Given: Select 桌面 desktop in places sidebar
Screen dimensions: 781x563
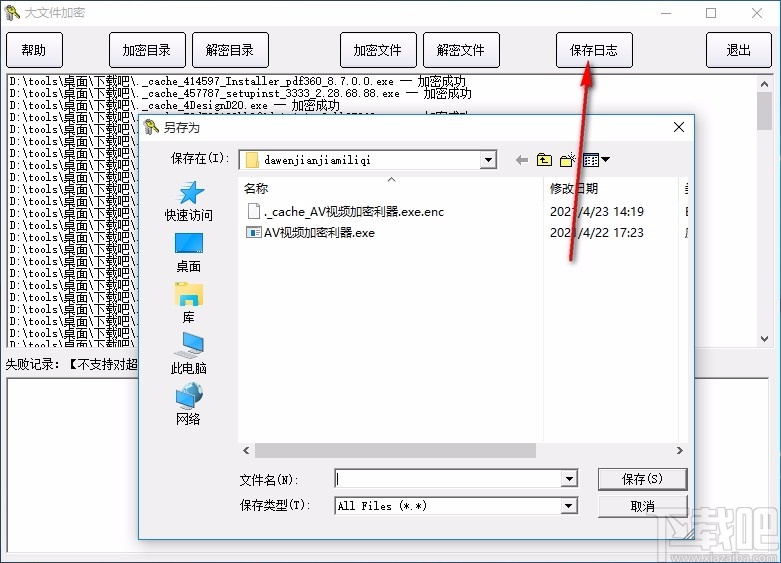Looking at the screenshot, I should [x=189, y=253].
